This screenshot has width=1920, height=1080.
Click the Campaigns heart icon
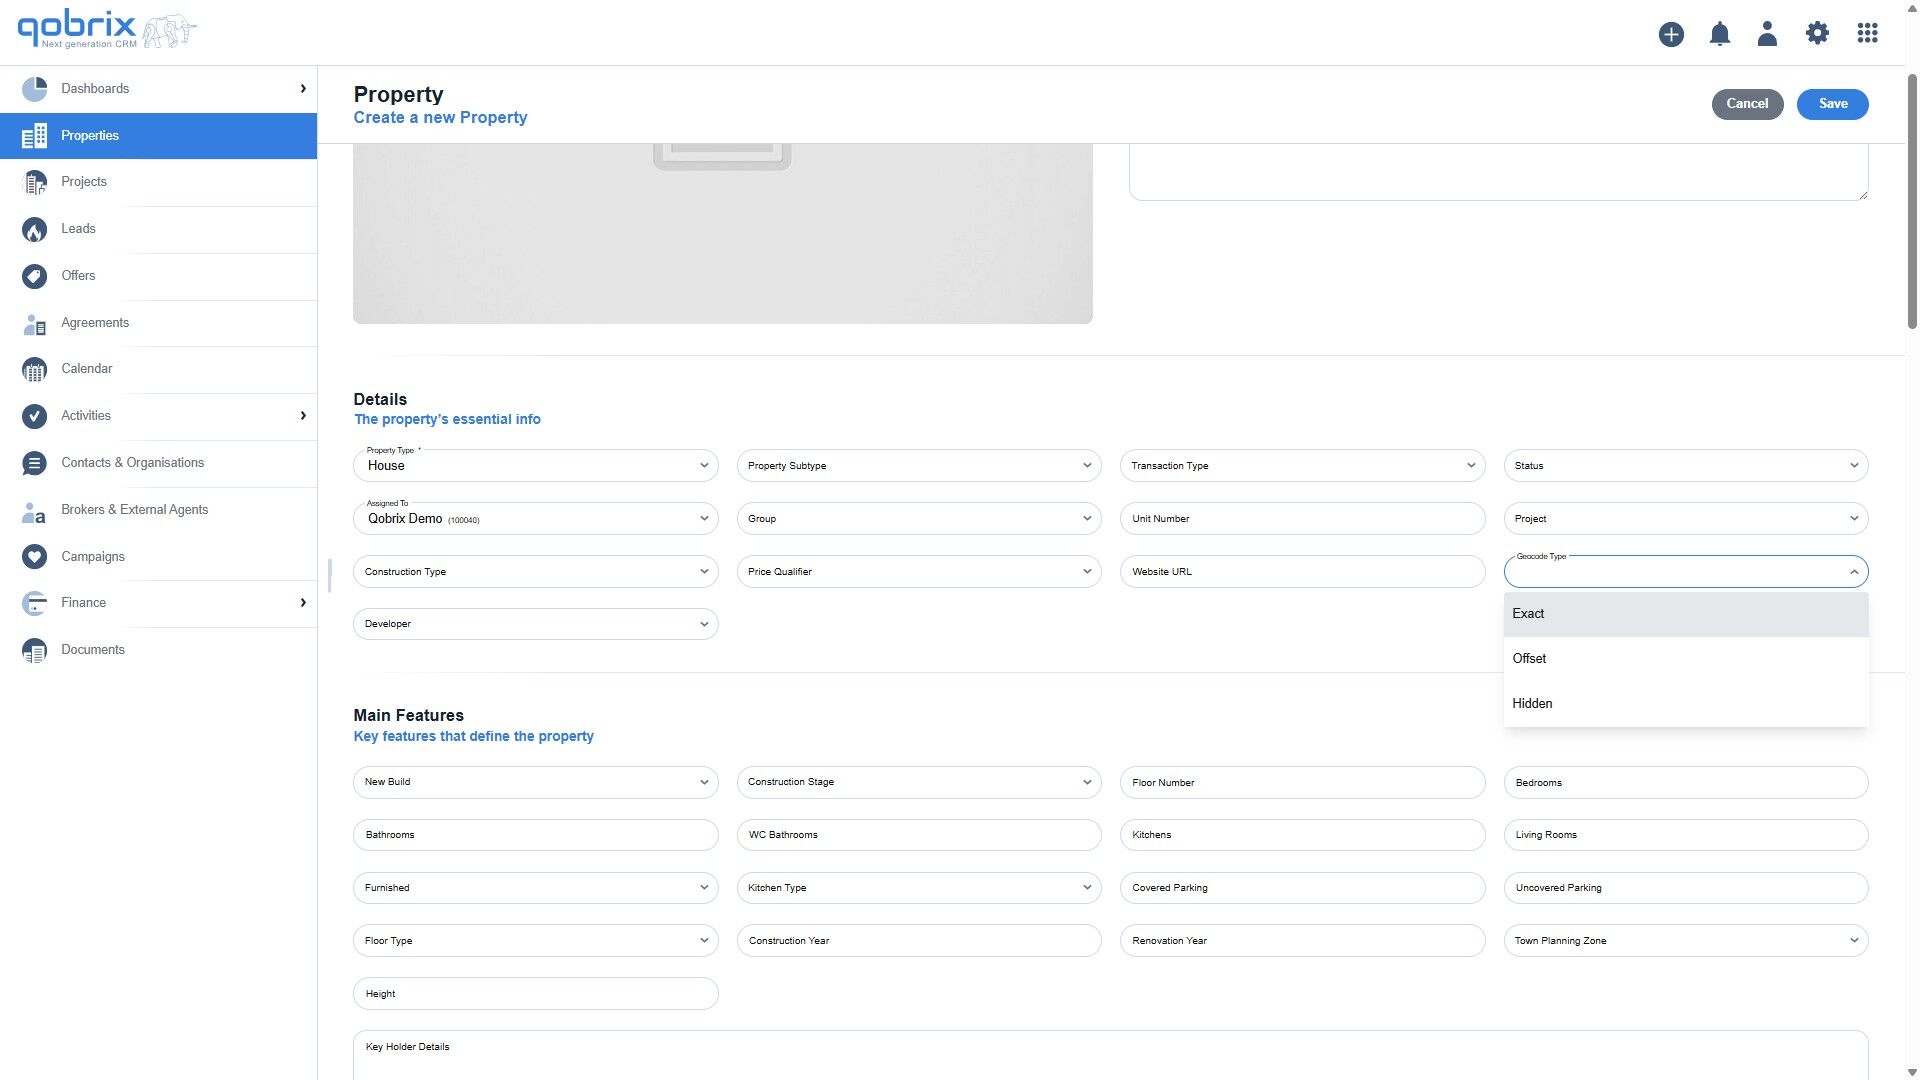[x=34, y=557]
